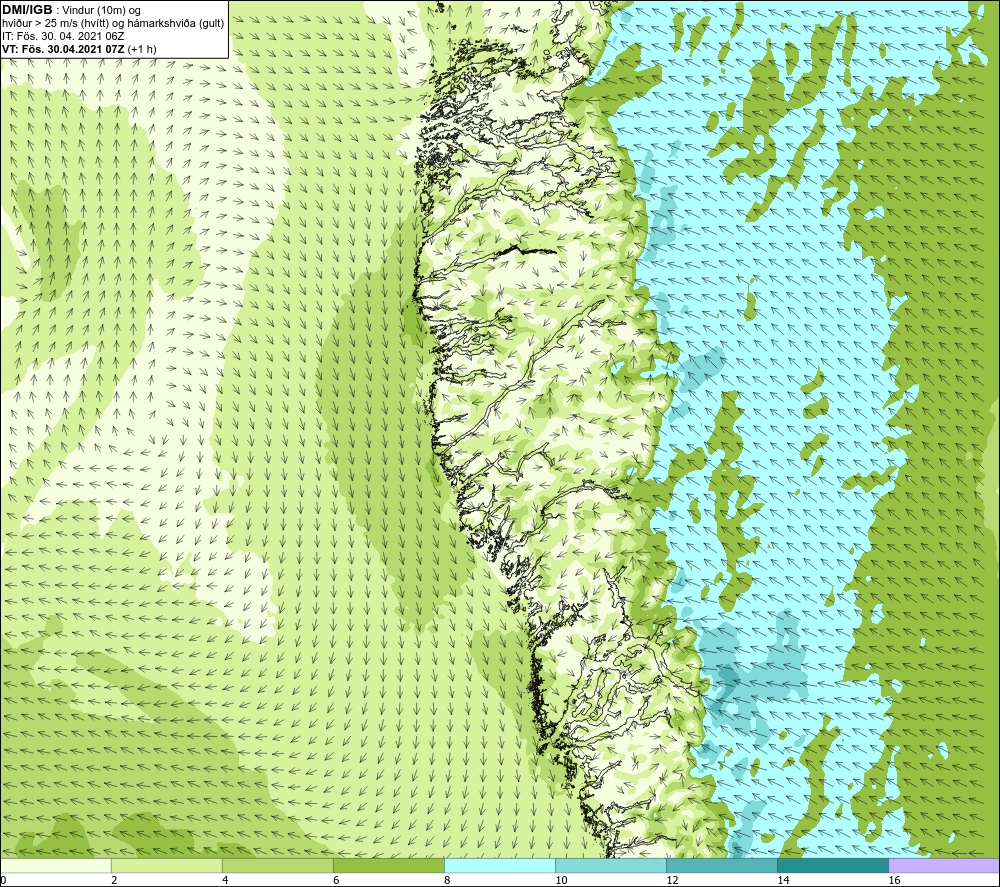This screenshot has height=887, width=1000.
Task: Click the legend scale value '8'
Action: [447, 880]
